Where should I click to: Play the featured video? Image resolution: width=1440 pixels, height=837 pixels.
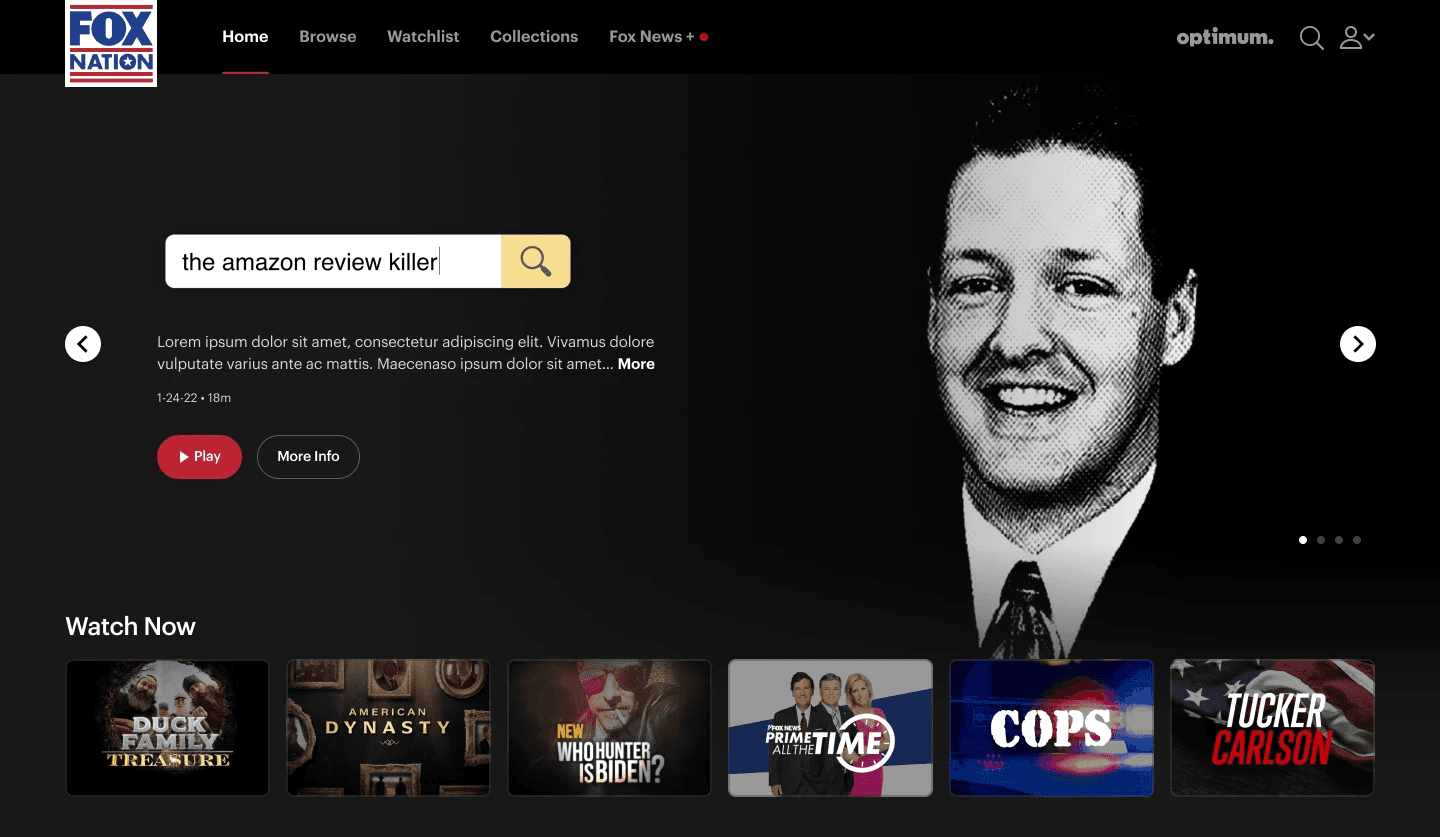point(199,457)
